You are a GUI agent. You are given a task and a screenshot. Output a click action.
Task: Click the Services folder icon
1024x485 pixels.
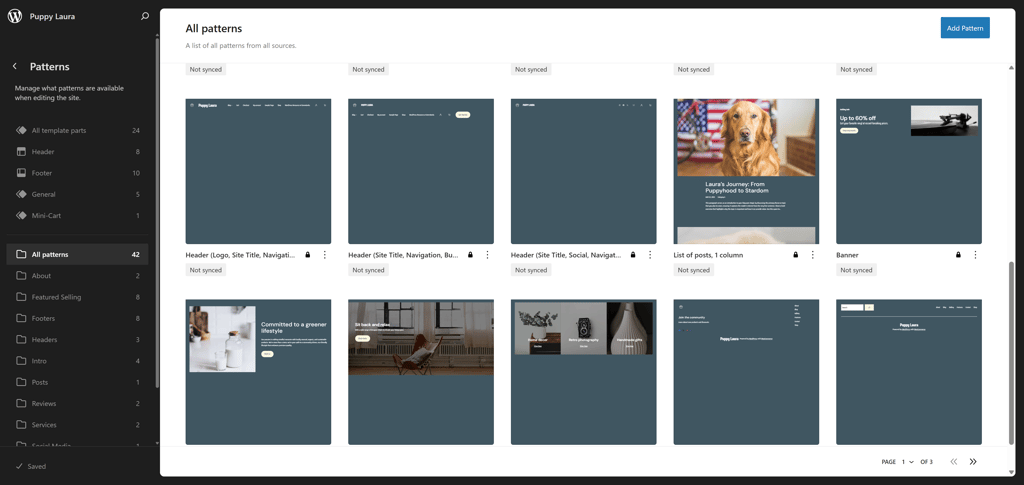[x=21, y=425]
